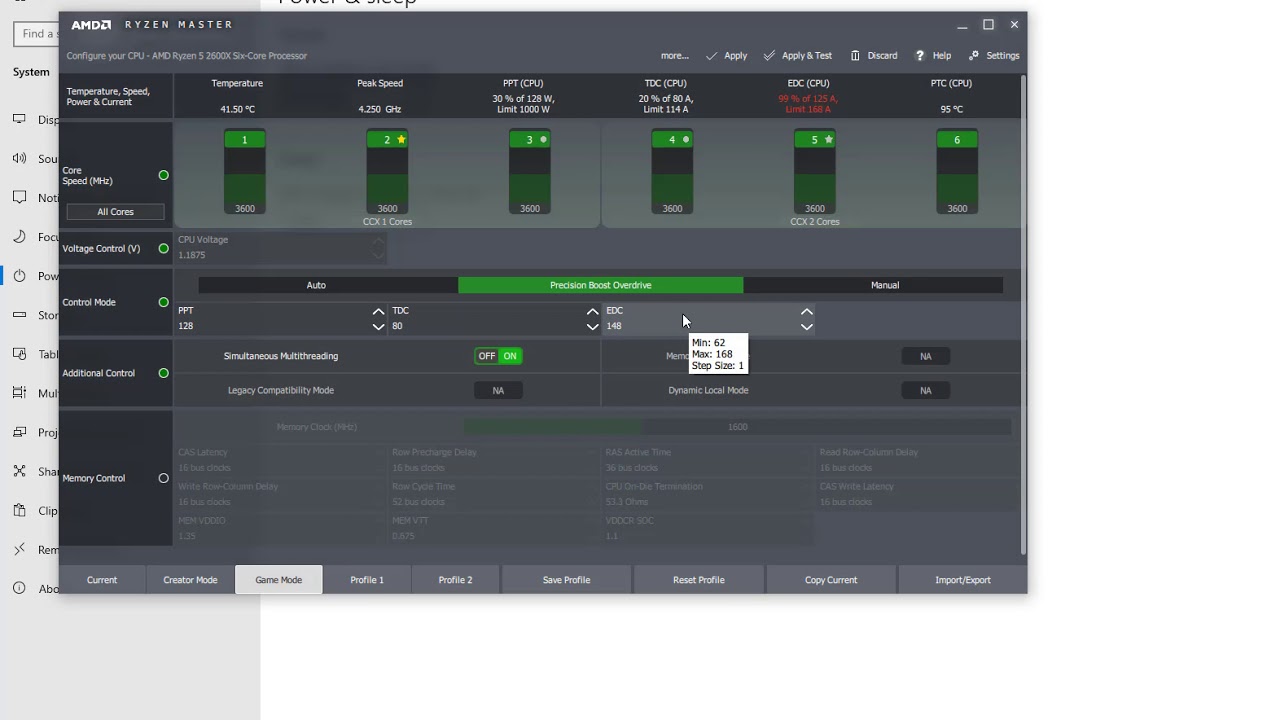Open the Help option
Image resolution: width=1280 pixels, height=720 pixels.
pos(933,56)
